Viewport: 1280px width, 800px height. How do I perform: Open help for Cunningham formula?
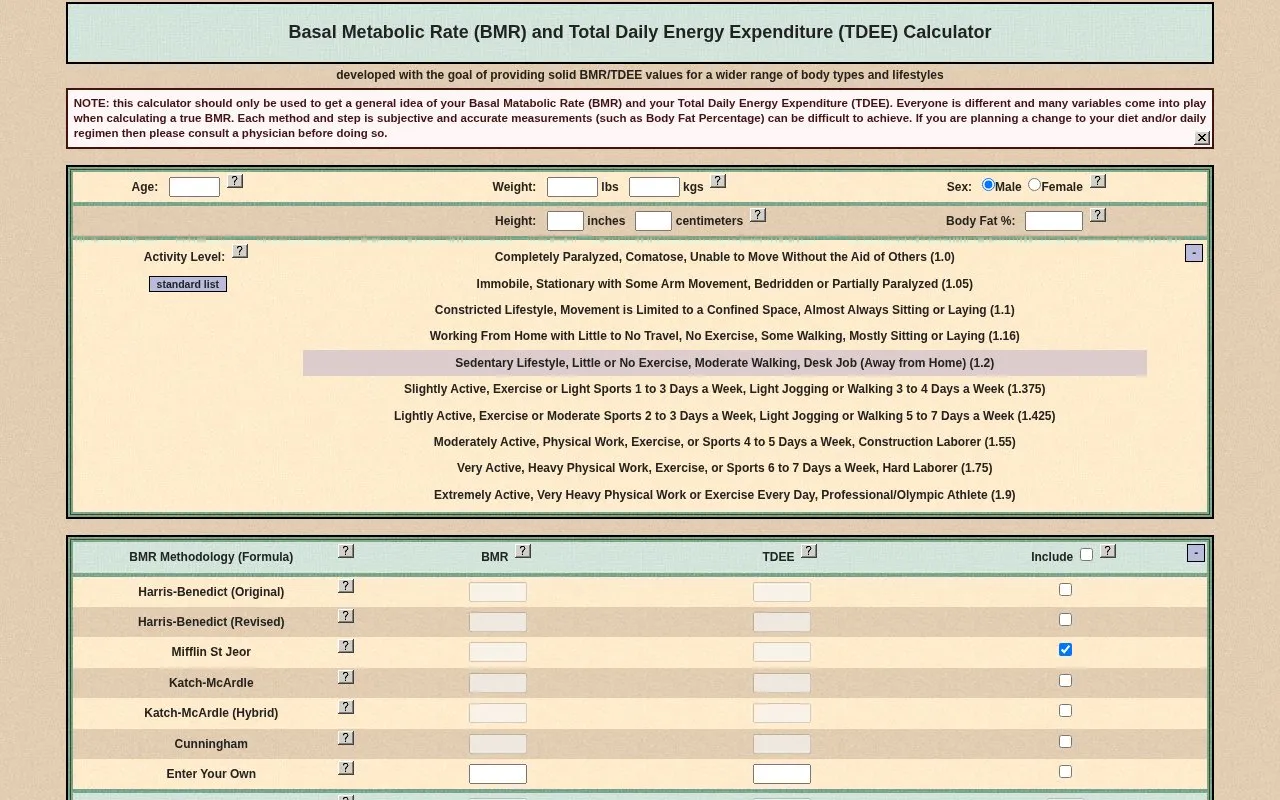(x=346, y=738)
